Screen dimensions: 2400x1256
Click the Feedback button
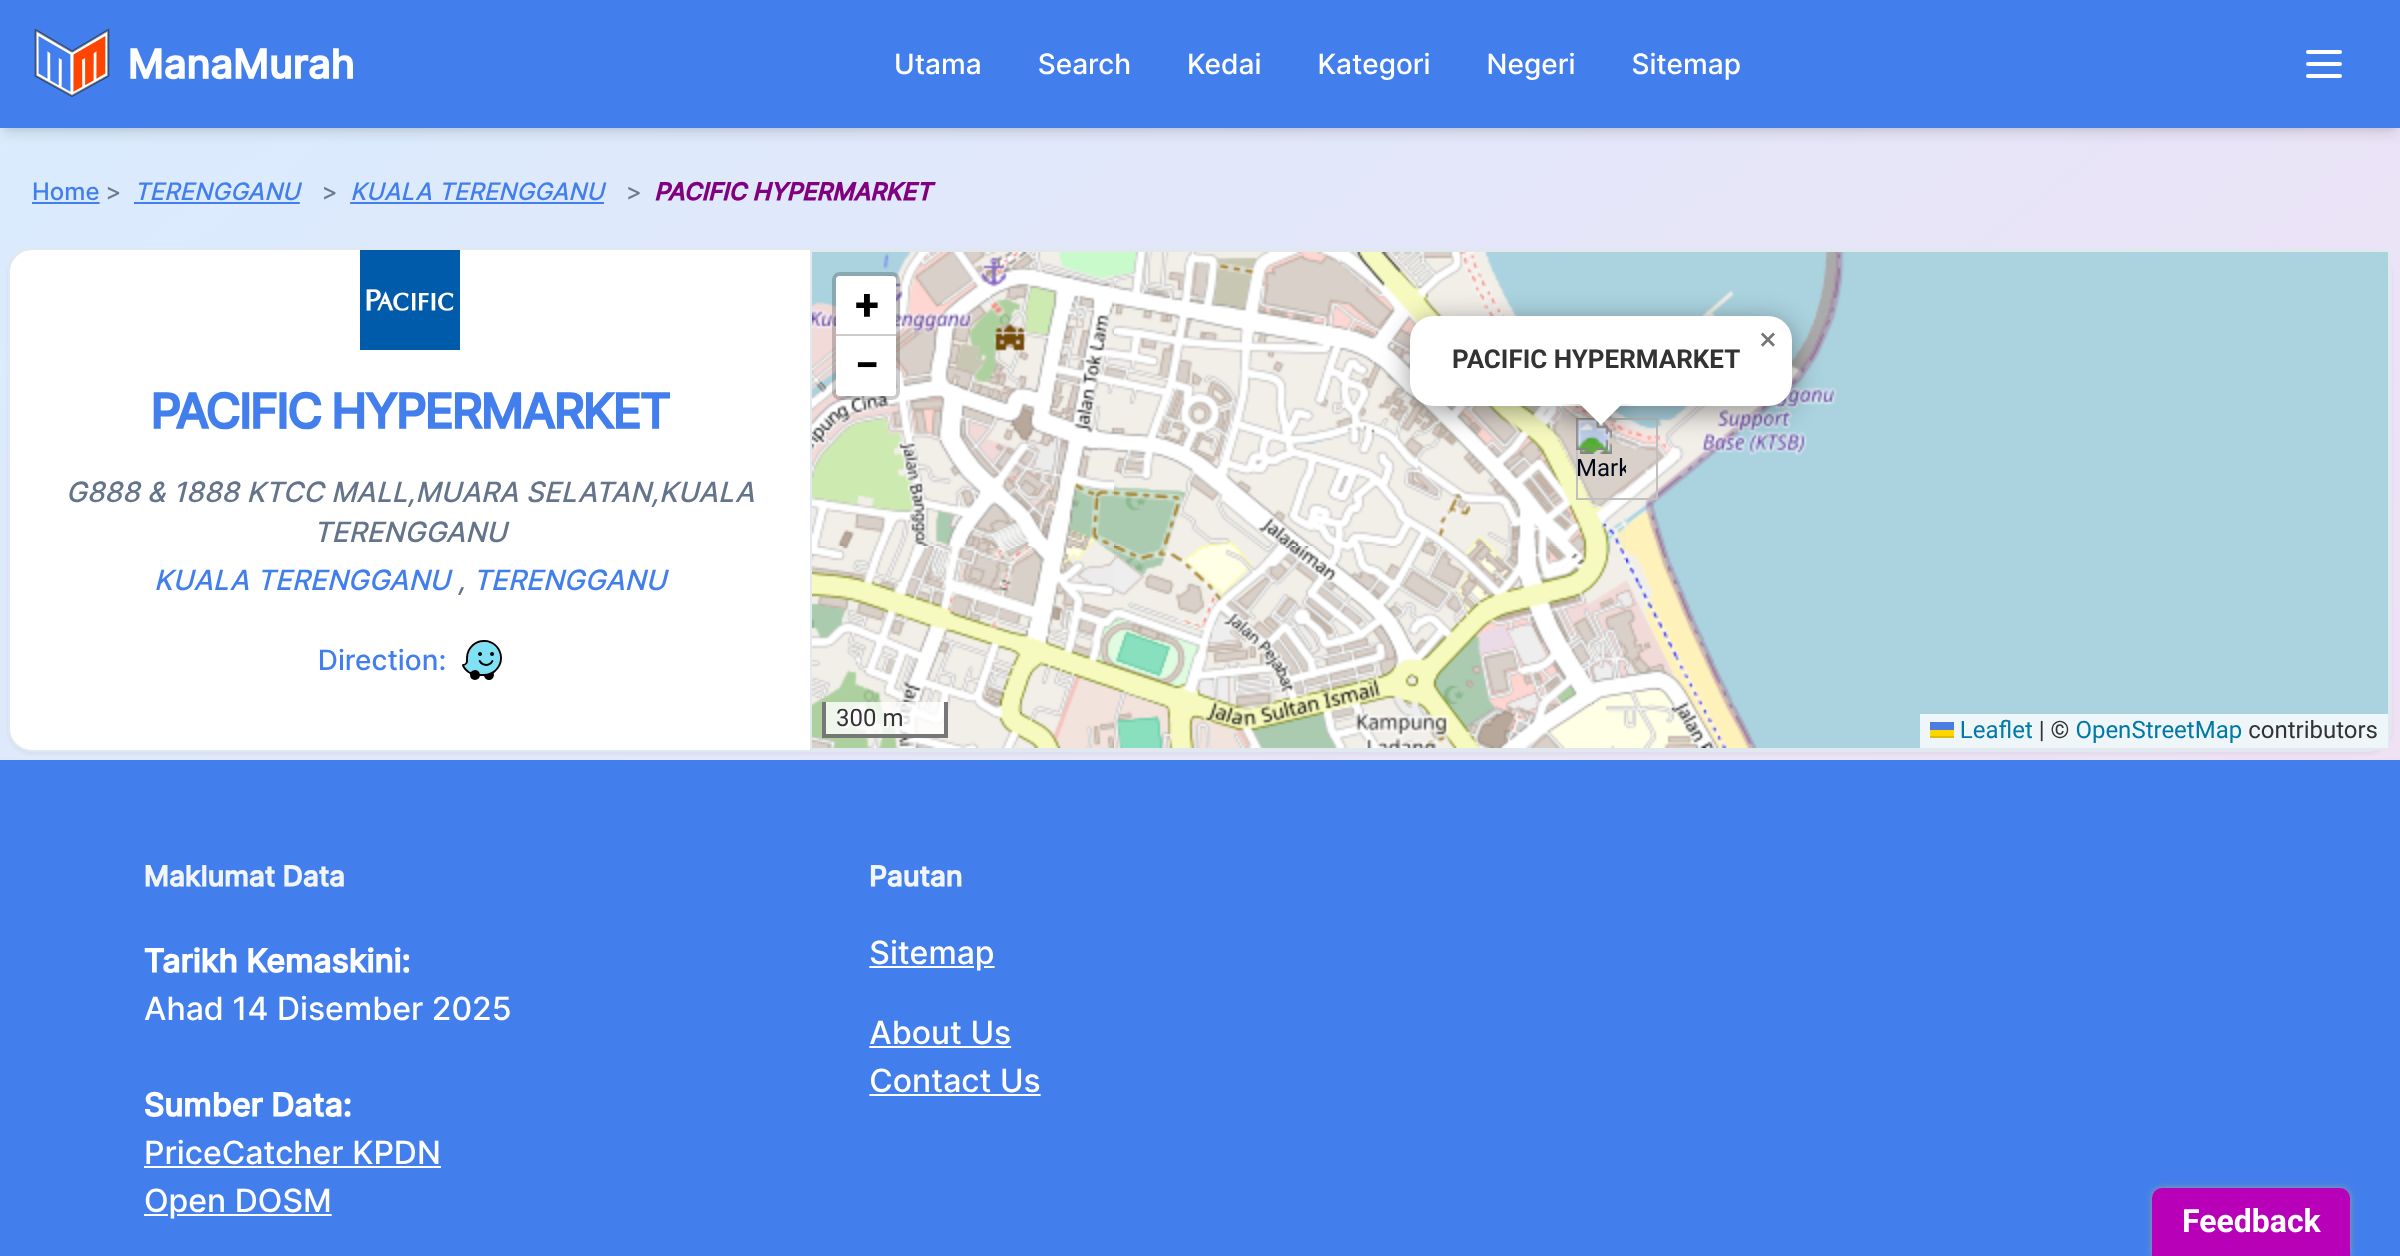2250,1220
